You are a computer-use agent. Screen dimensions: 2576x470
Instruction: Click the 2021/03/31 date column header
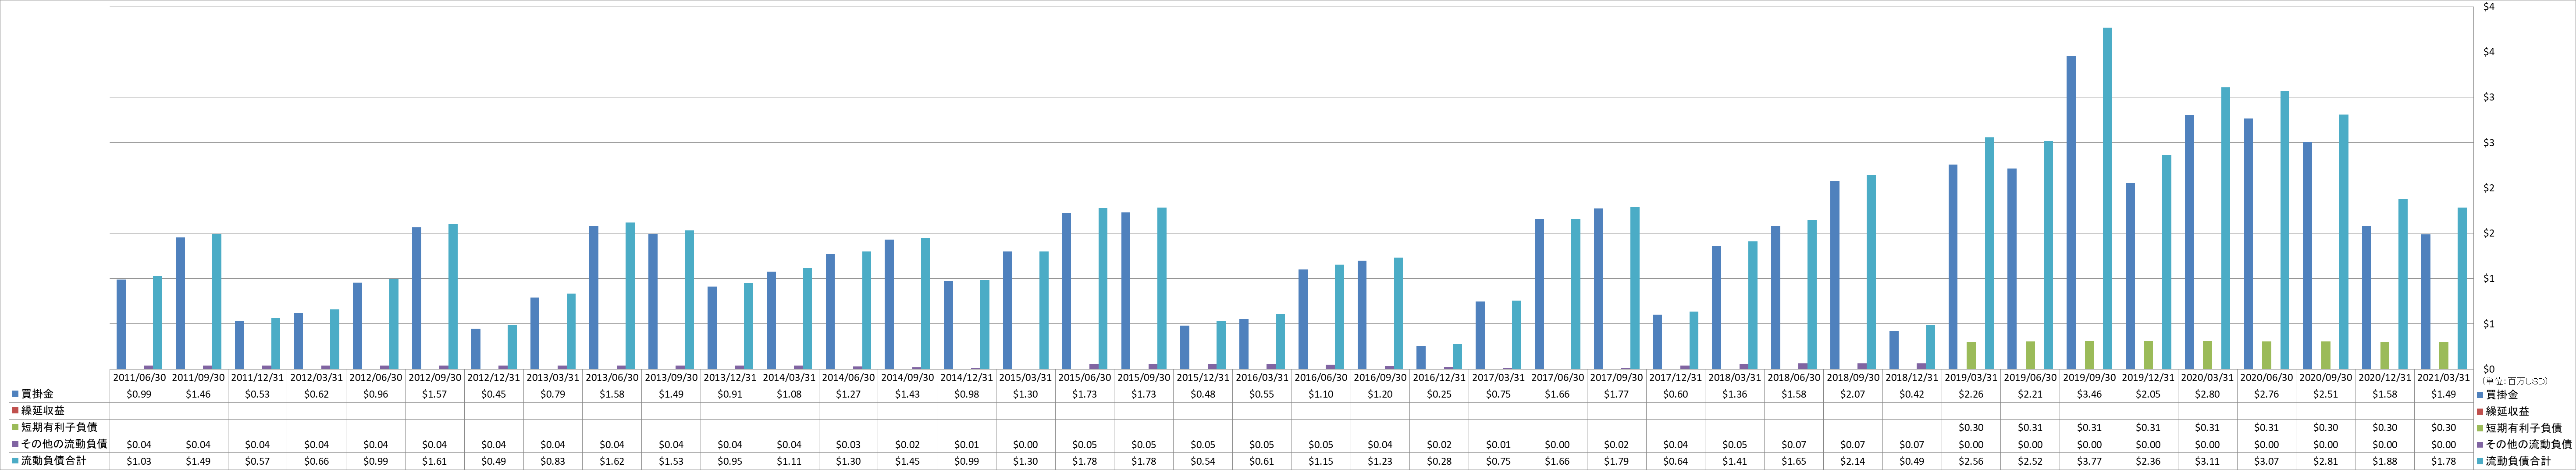(x=2444, y=378)
